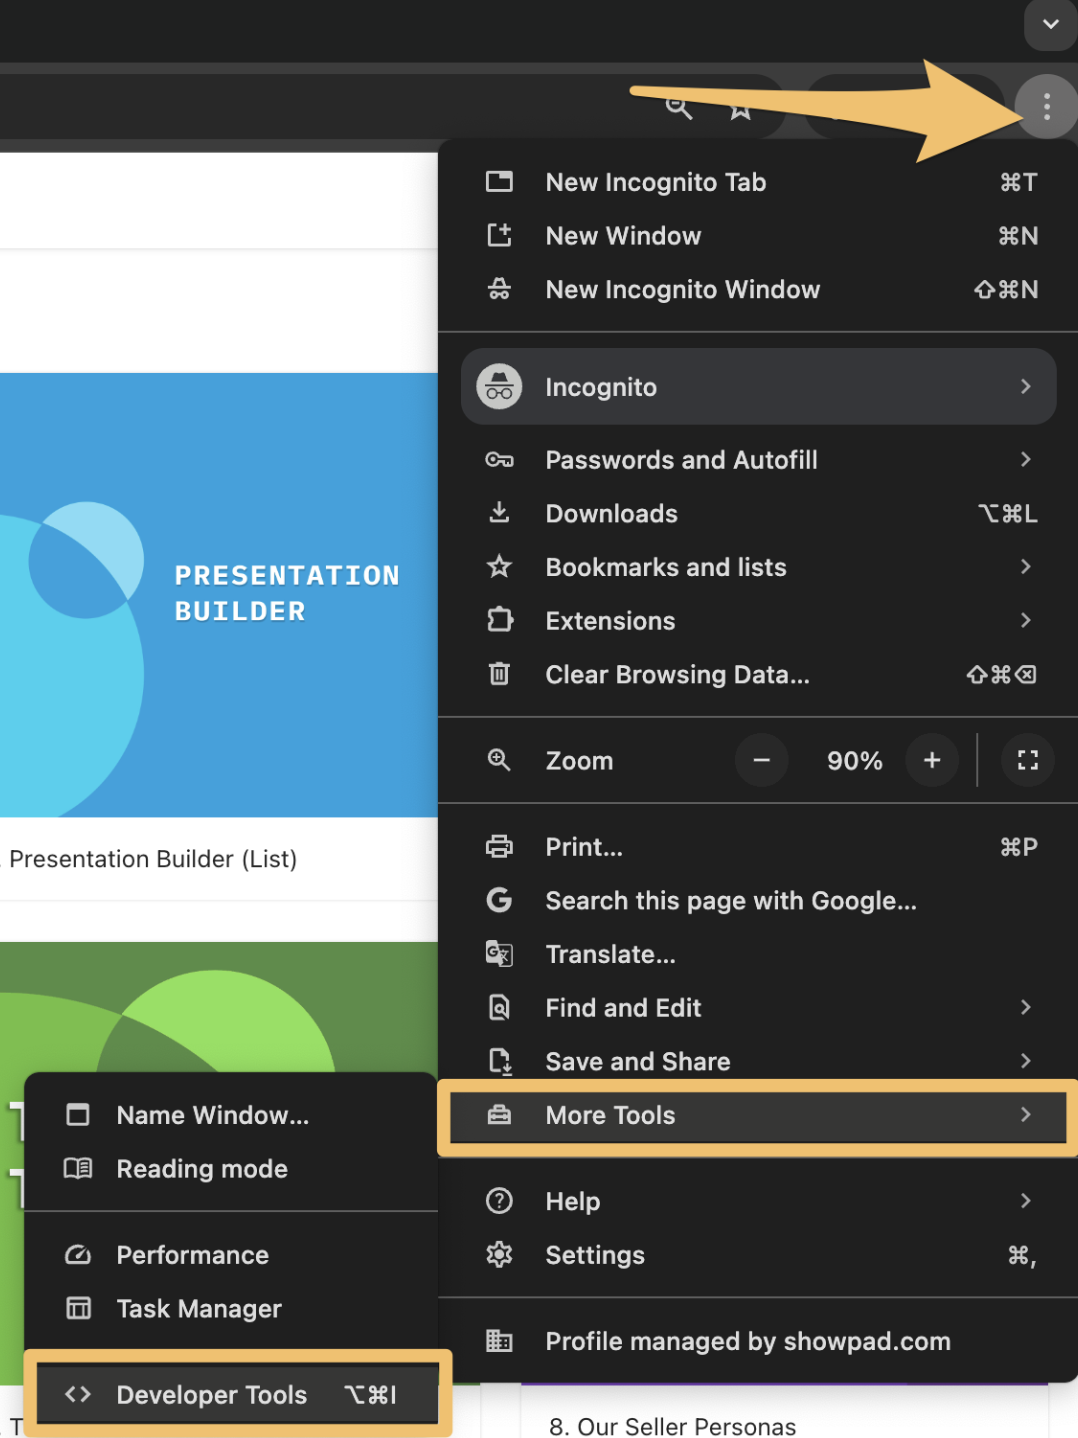The image size is (1078, 1438).
Task: Select Performance in the submenu
Action: [x=231, y=1254]
